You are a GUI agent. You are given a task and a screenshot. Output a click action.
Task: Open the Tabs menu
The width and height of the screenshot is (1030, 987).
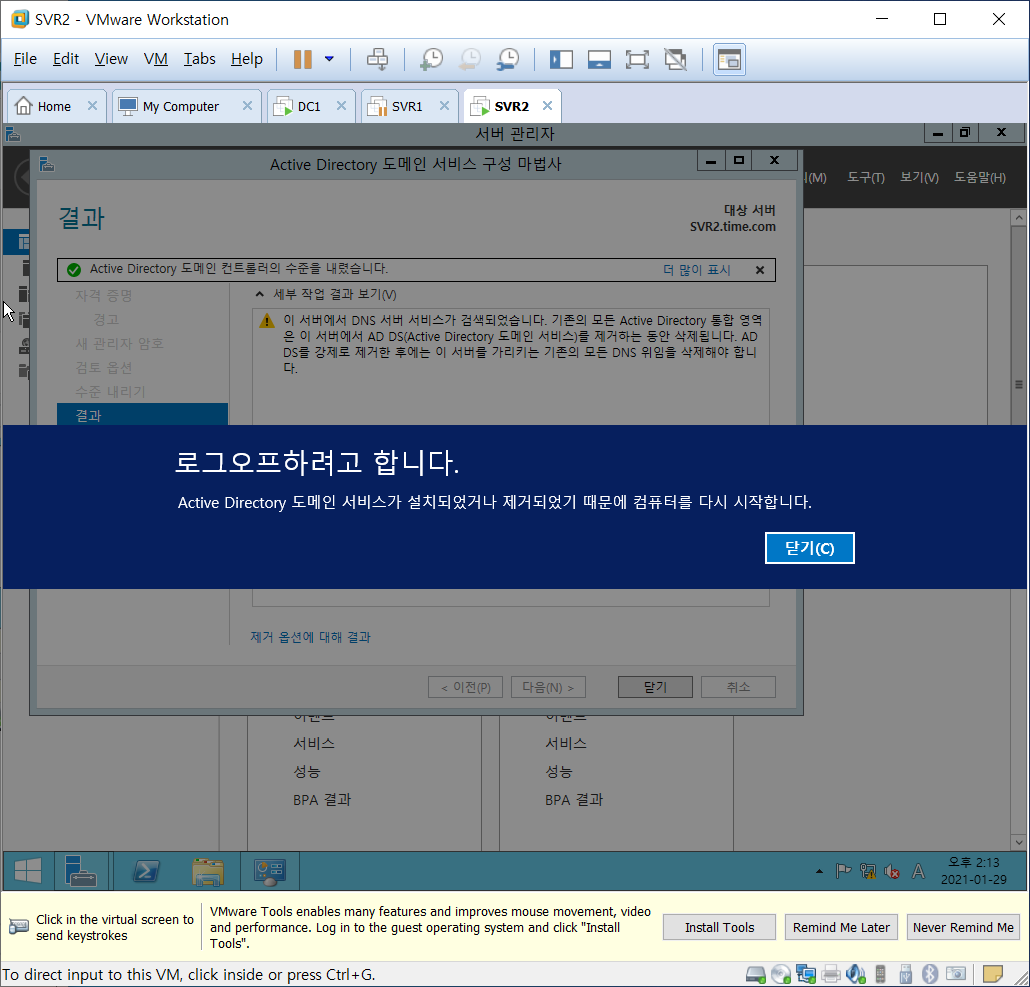point(199,59)
